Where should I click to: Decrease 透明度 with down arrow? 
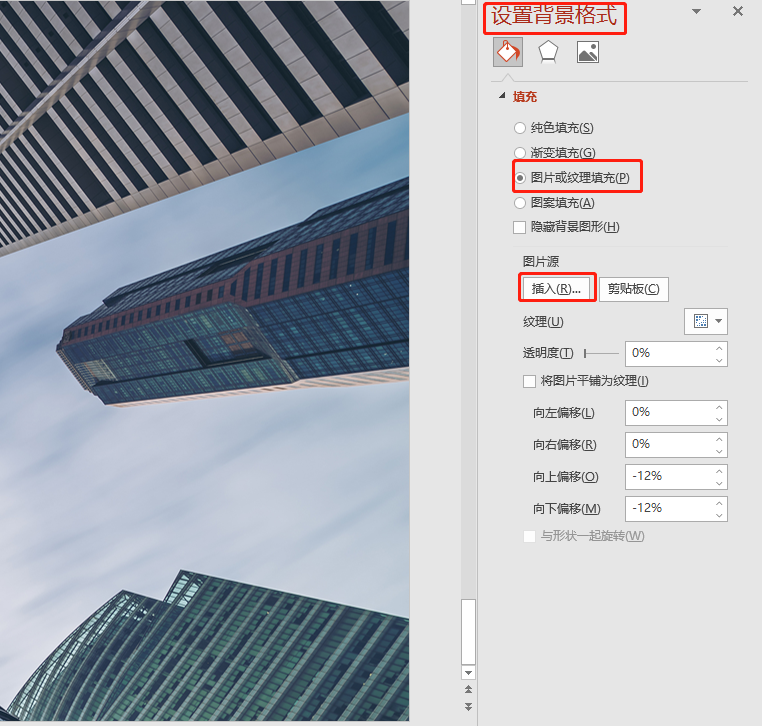(x=719, y=360)
